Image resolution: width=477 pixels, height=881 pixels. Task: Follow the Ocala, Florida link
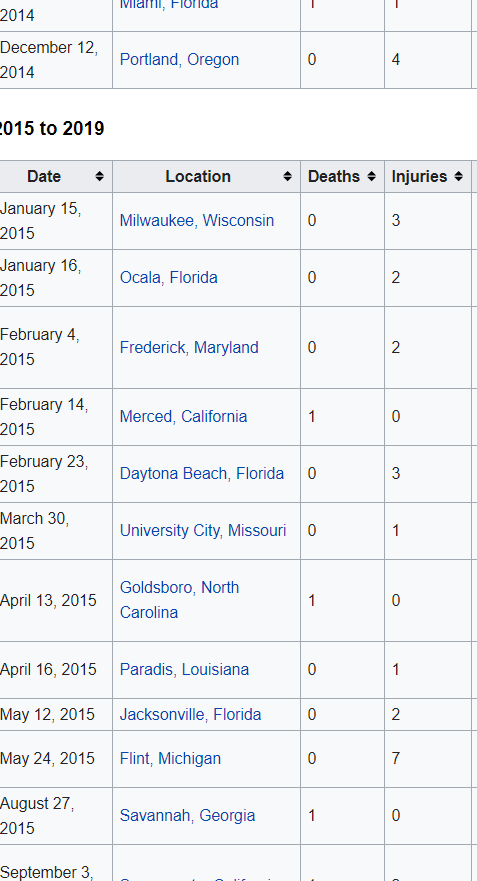coord(169,278)
